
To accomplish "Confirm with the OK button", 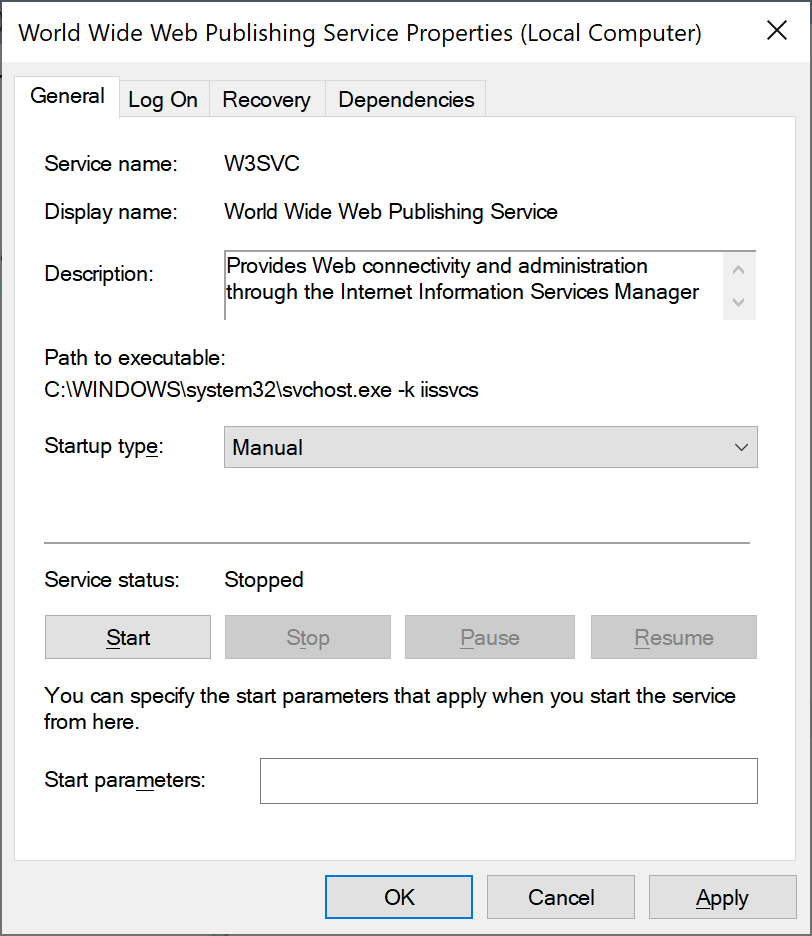I will 399,897.
